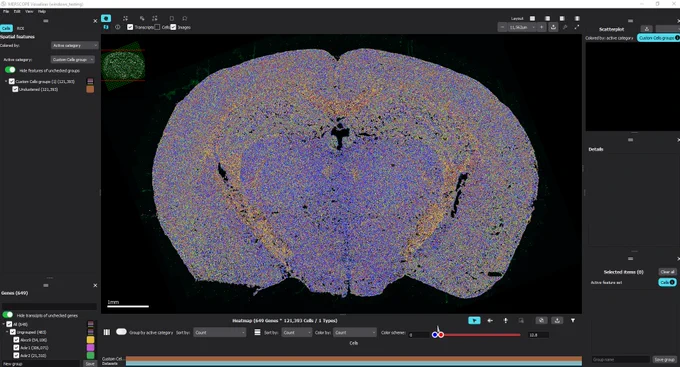This screenshot has height=367, width=680.
Task: Zoom in with the plus button
Action: point(541,27)
